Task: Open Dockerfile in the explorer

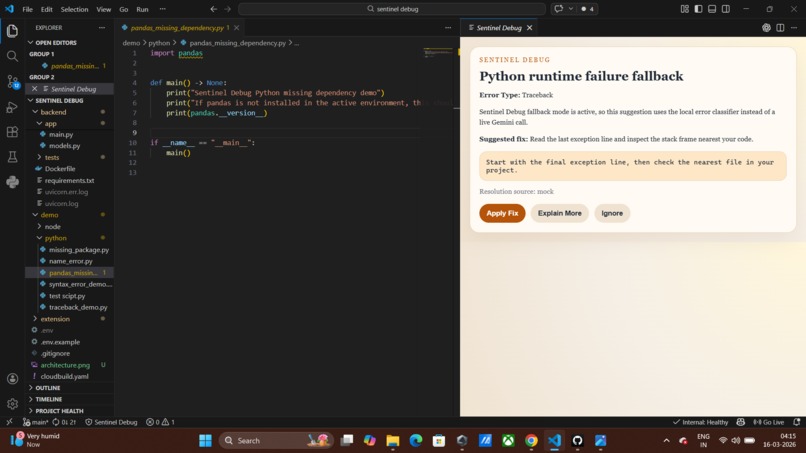Action: click(x=60, y=169)
